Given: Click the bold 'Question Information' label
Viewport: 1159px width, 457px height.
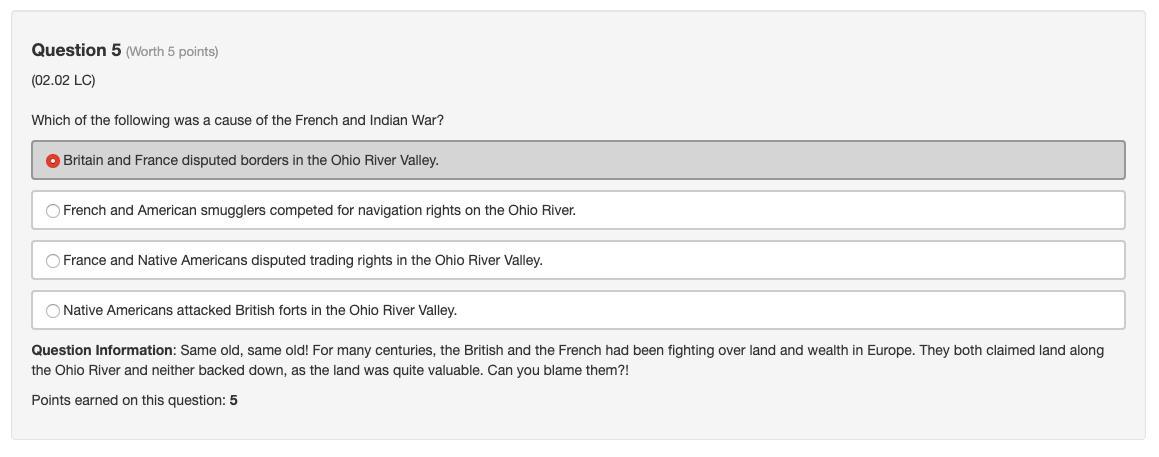Looking at the screenshot, I should [102, 351].
